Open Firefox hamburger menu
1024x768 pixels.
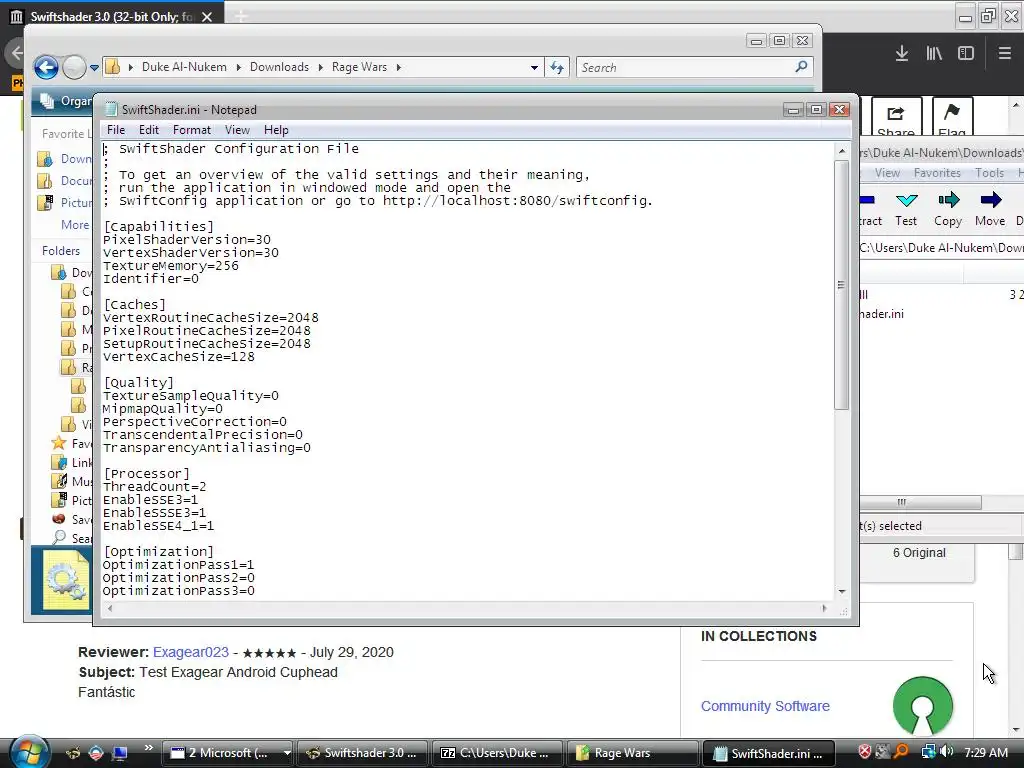tap(1004, 54)
